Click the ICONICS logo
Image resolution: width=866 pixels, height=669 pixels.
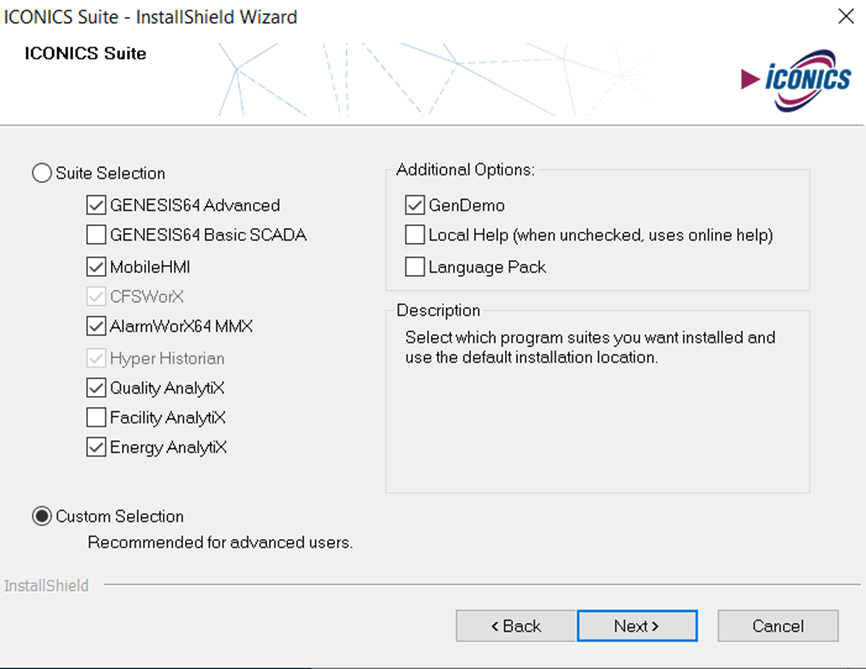coord(796,80)
